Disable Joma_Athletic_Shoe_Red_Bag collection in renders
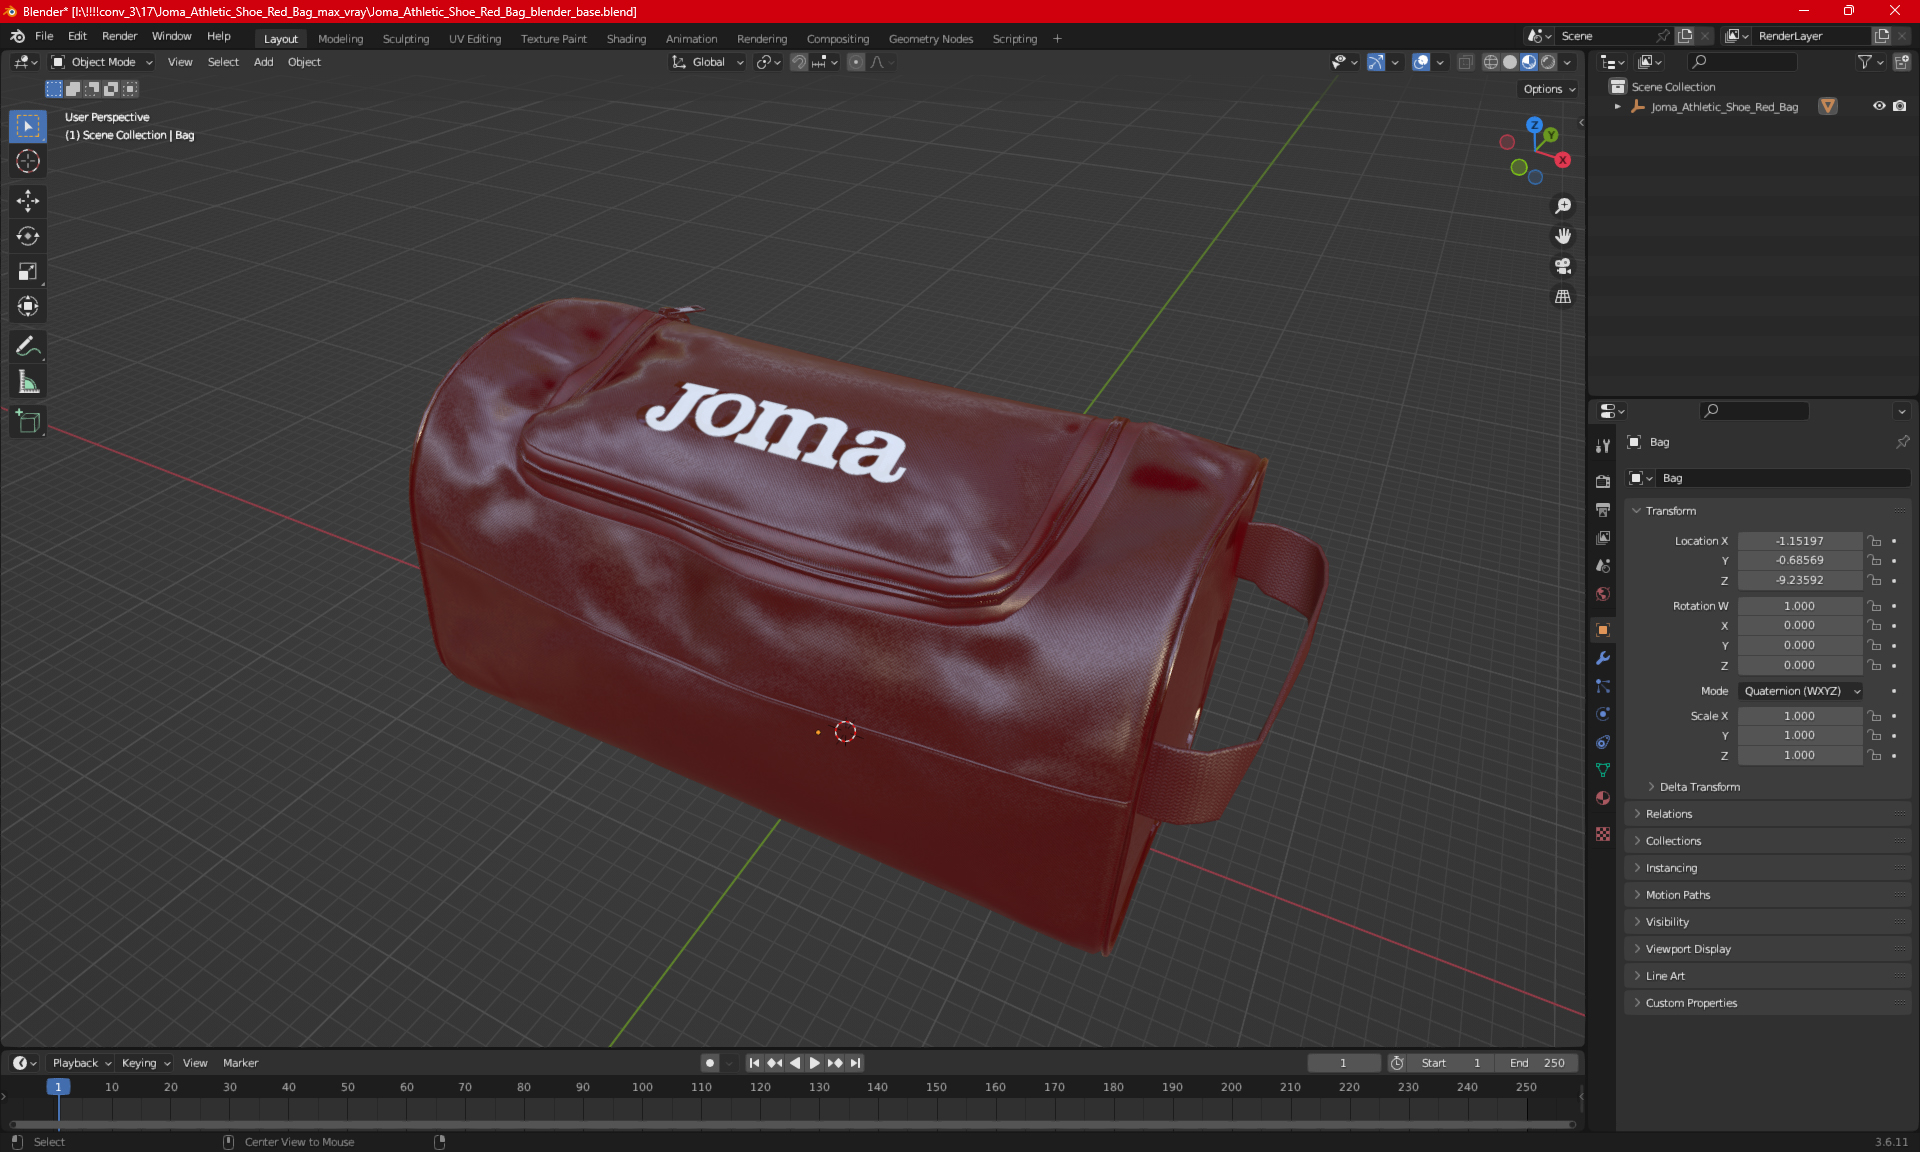The image size is (1920, 1152). click(1899, 106)
